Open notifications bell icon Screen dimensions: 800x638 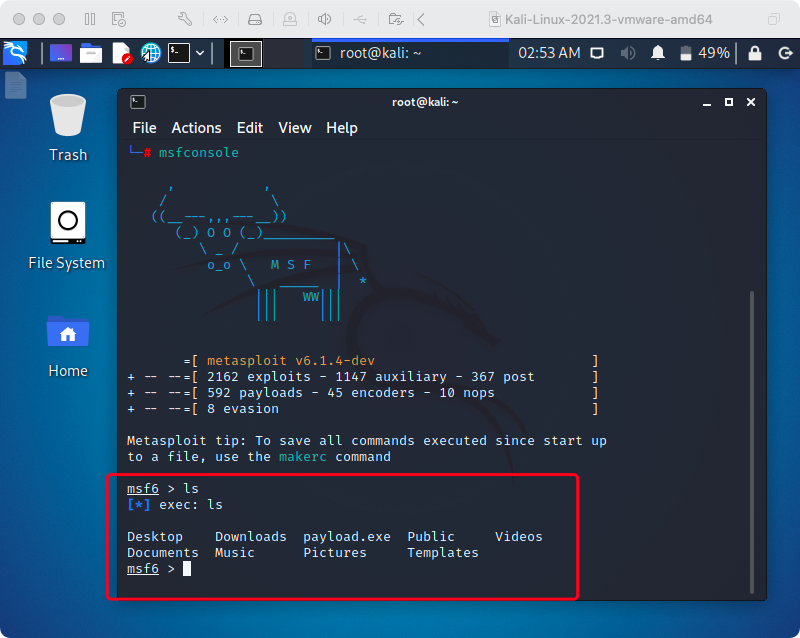tap(658, 53)
